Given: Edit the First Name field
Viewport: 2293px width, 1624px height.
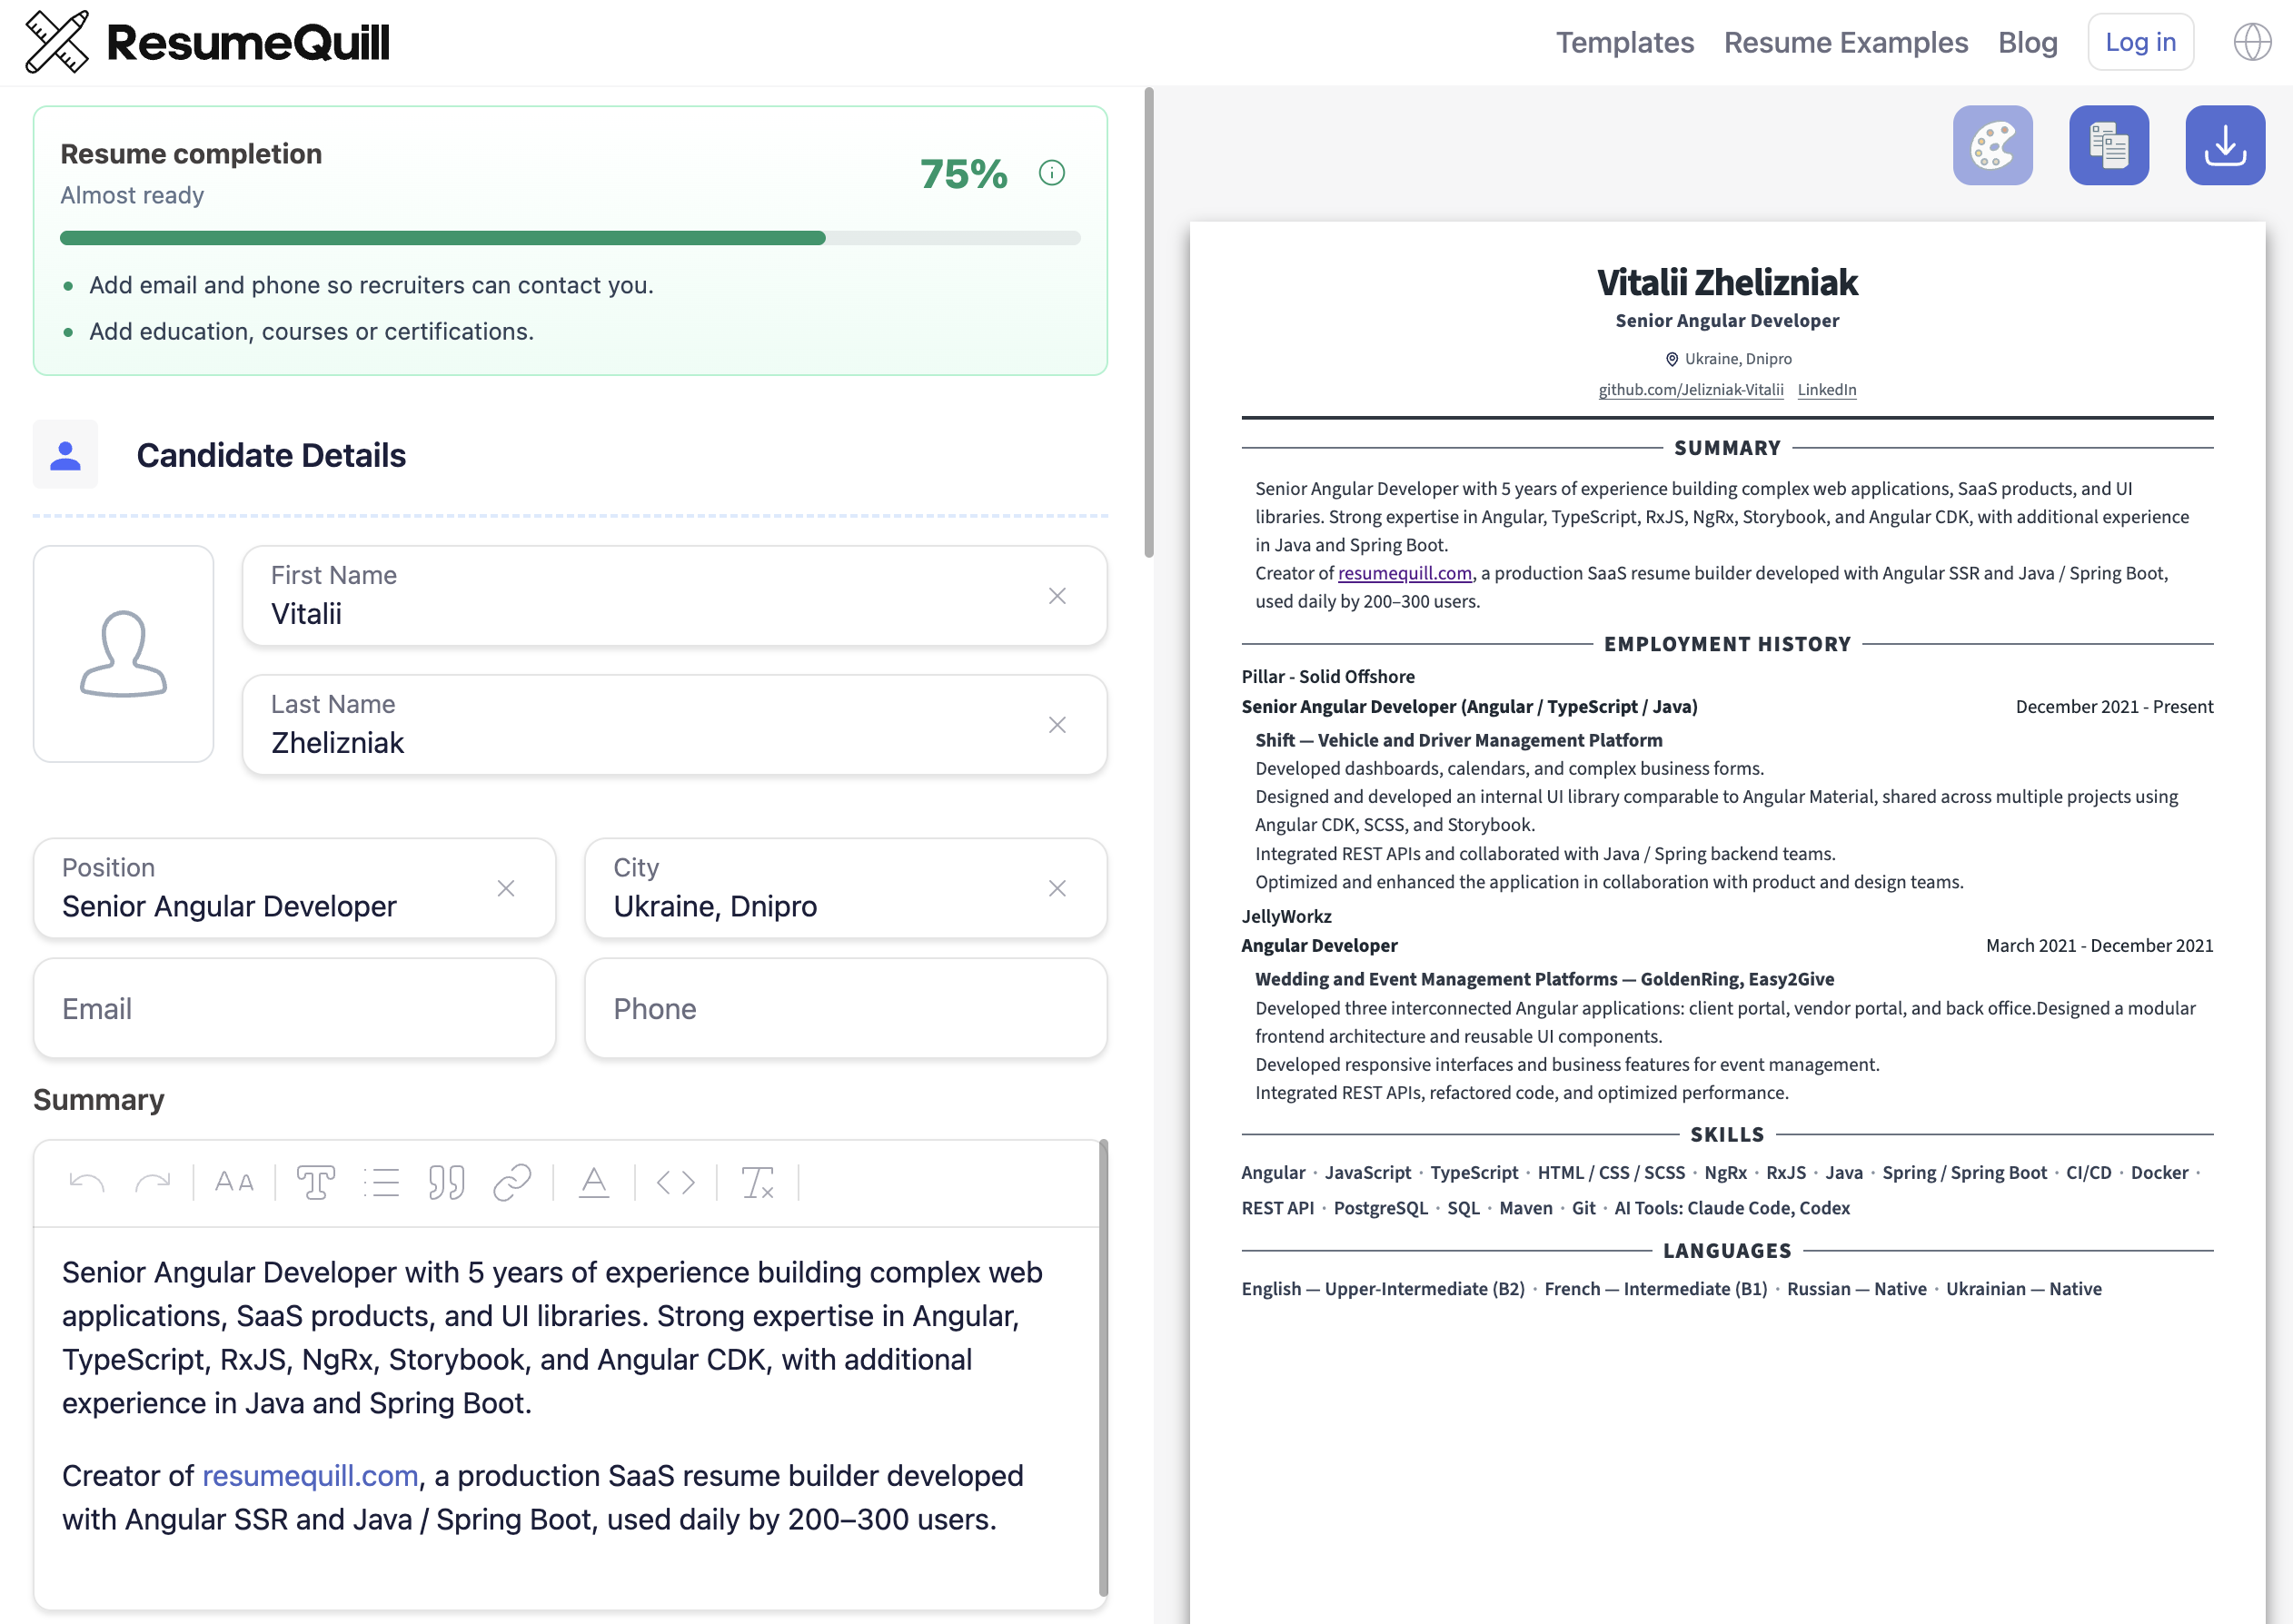Looking at the screenshot, I should (x=675, y=595).
